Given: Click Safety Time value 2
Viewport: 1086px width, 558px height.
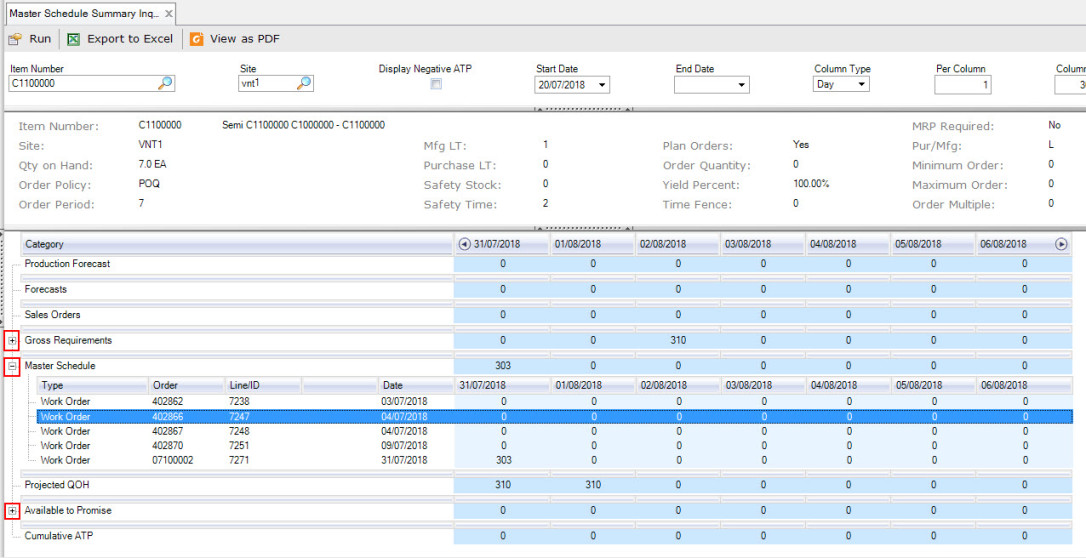Looking at the screenshot, I should pos(546,204).
